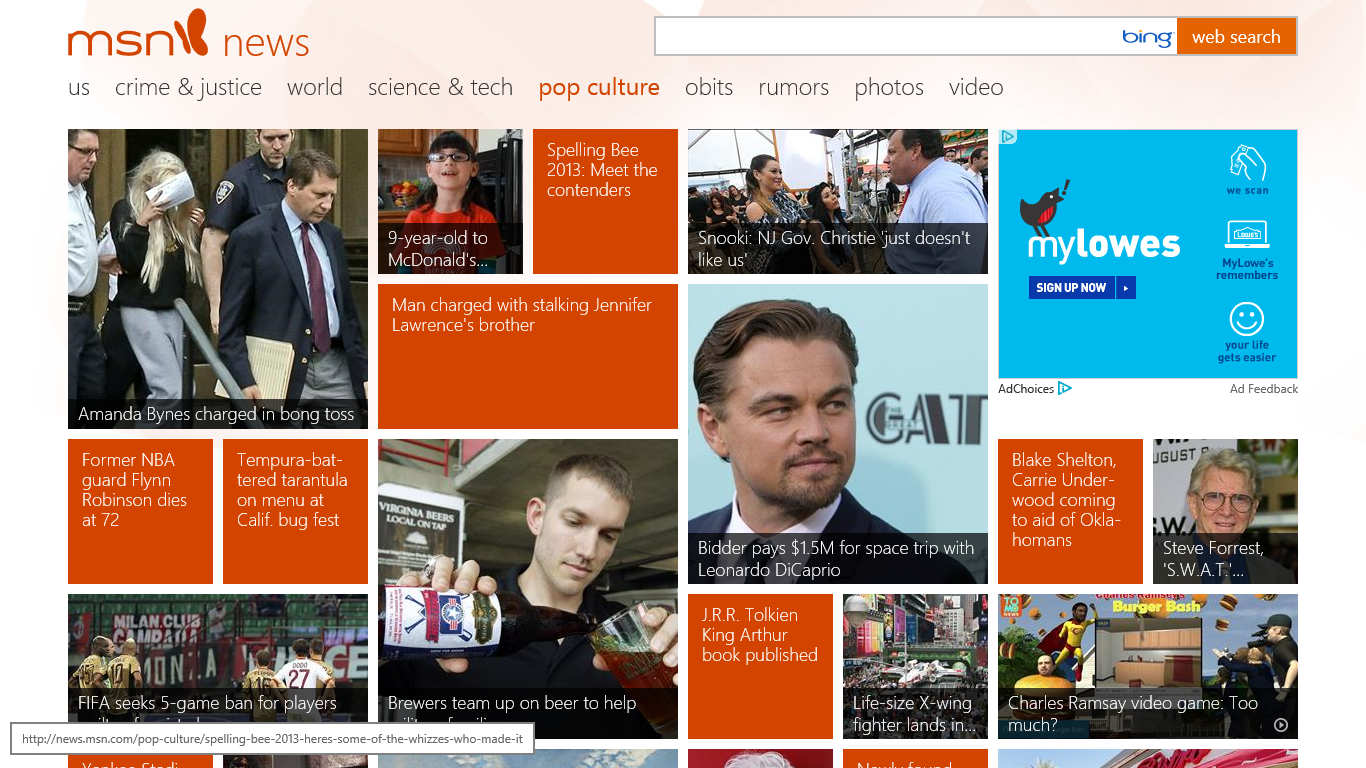The height and width of the screenshot is (768, 1366).
Task: Click the play icon on Charles Ramsay video tile
Action: click(1281, 725)
